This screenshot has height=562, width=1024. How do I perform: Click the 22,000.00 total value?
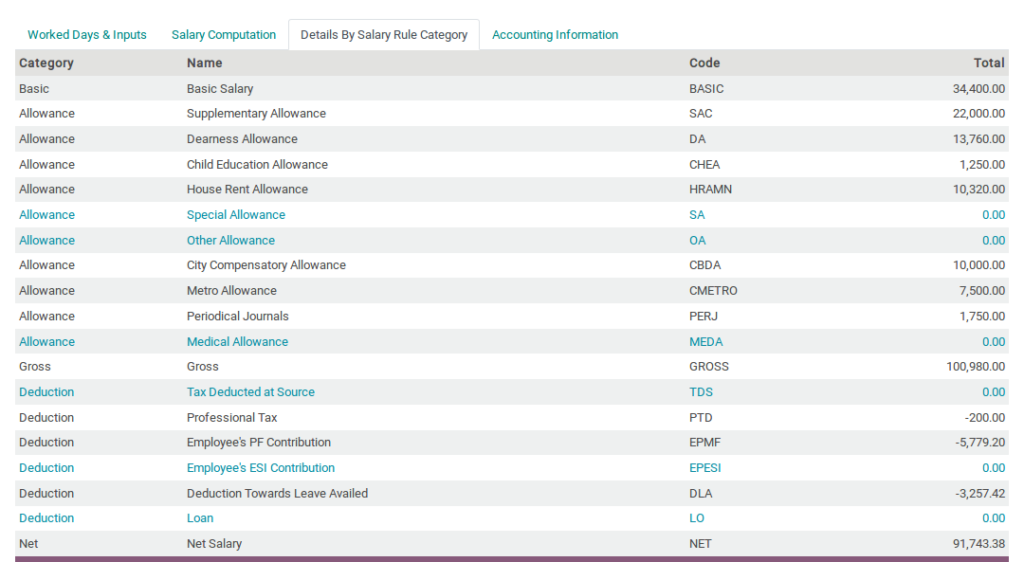pos(979,113)
